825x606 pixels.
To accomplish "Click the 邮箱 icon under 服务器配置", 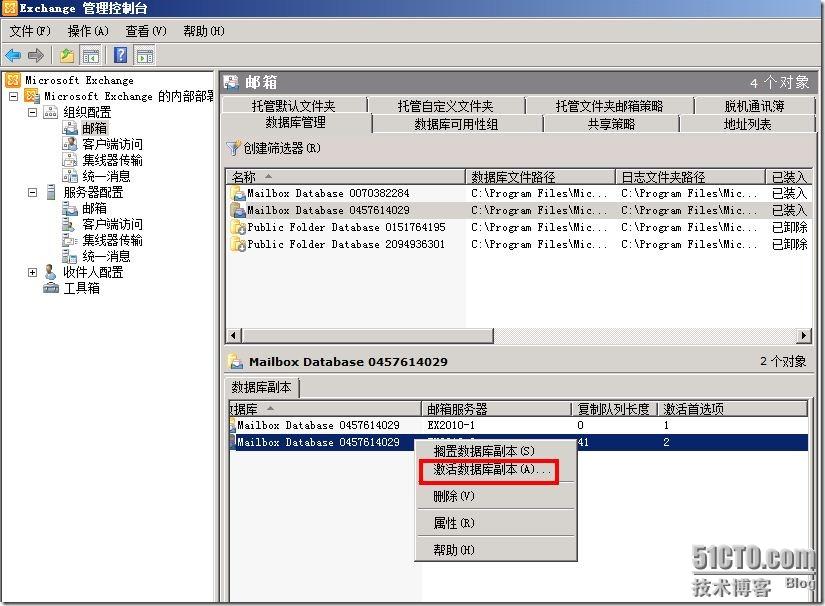I will [x=70, y=208].
